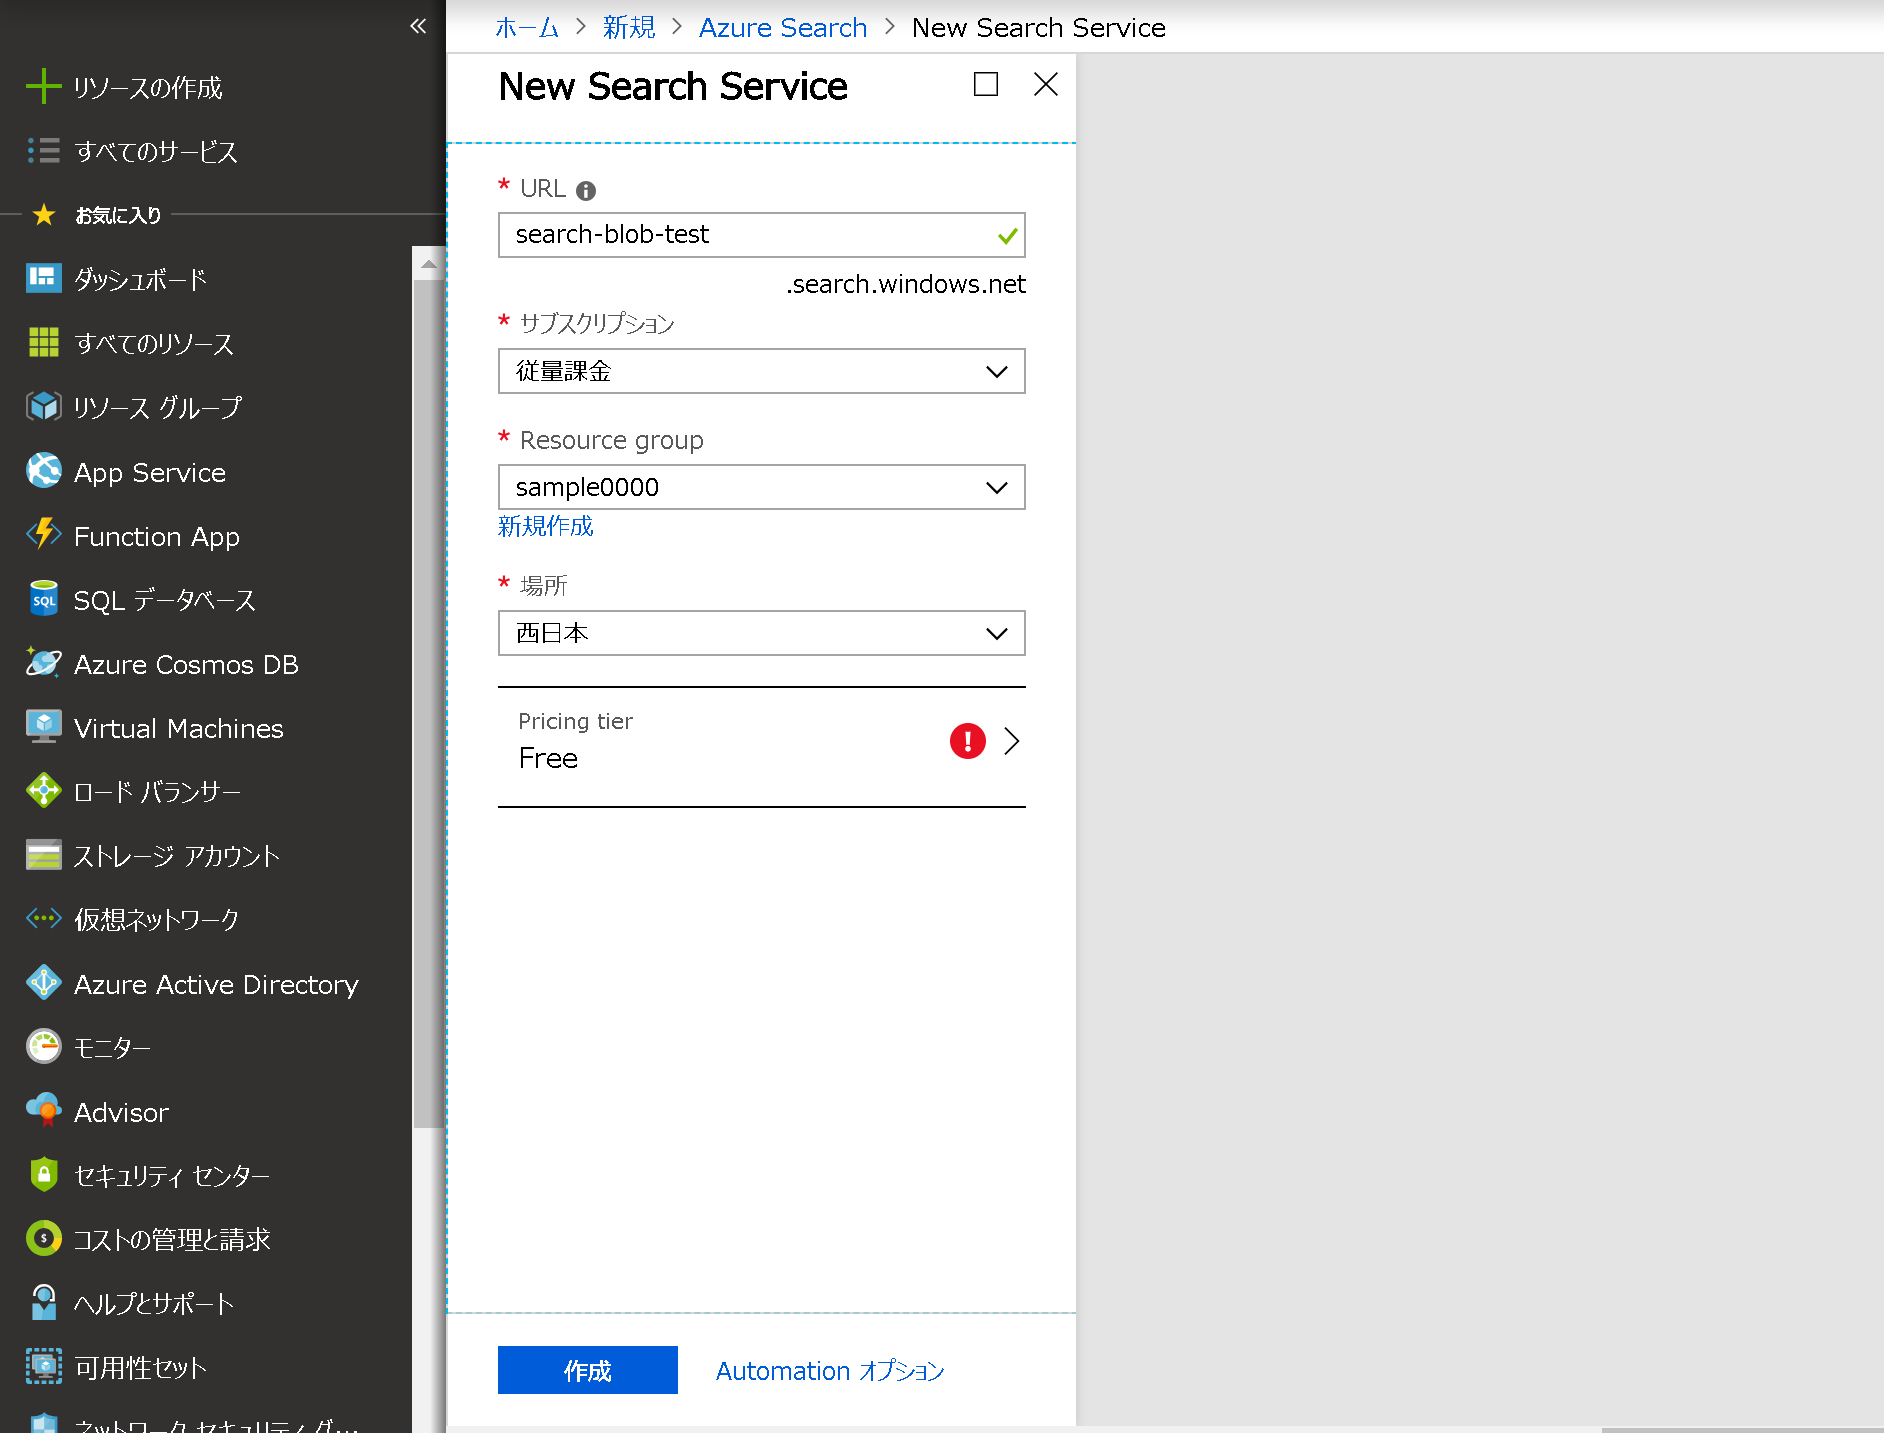Click the storage account icon
This screenshot has height=1433, width=1884.
pos(43,855)
